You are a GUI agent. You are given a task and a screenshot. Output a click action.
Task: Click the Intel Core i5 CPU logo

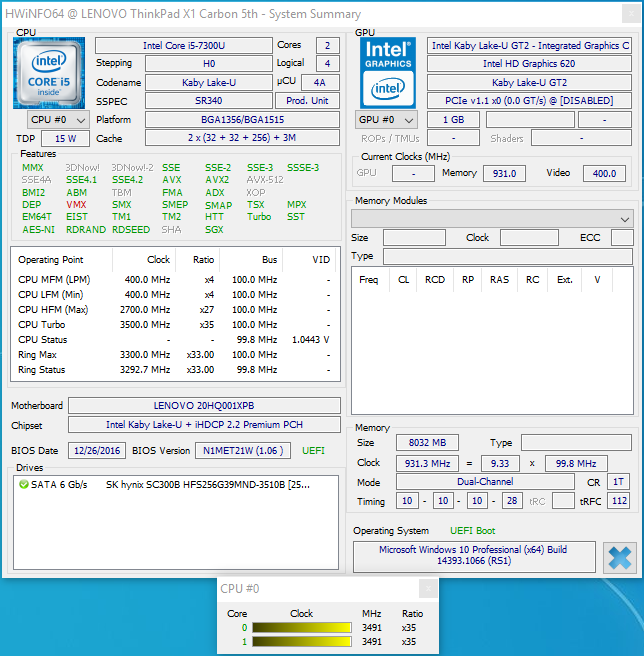pyautogui.click(x=49, y=73)
